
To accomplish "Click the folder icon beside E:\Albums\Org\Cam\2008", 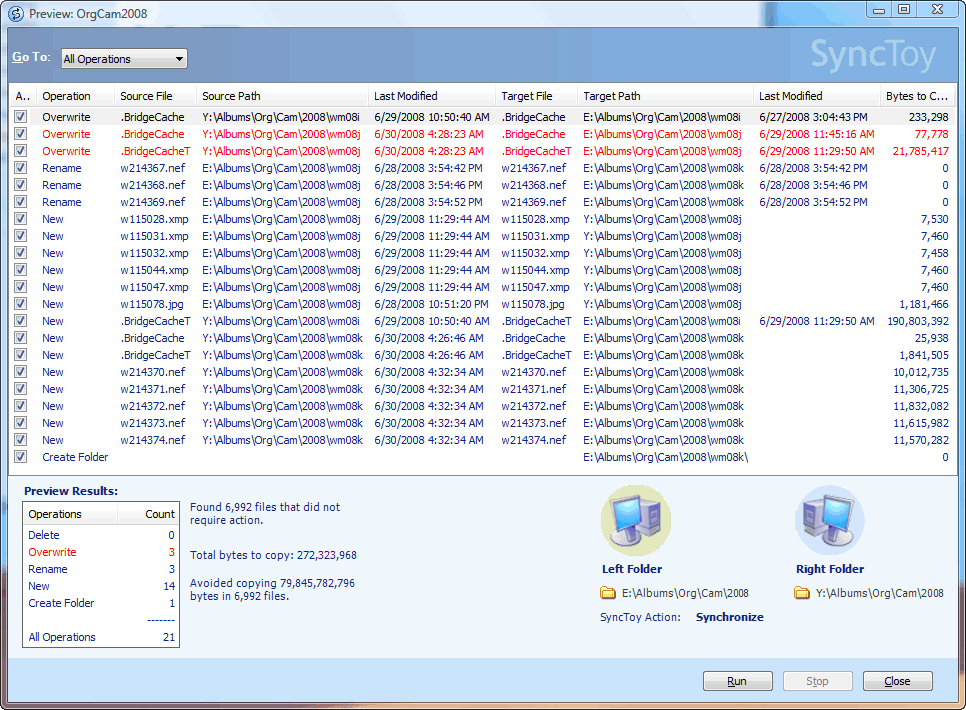I will click(608, 593).
